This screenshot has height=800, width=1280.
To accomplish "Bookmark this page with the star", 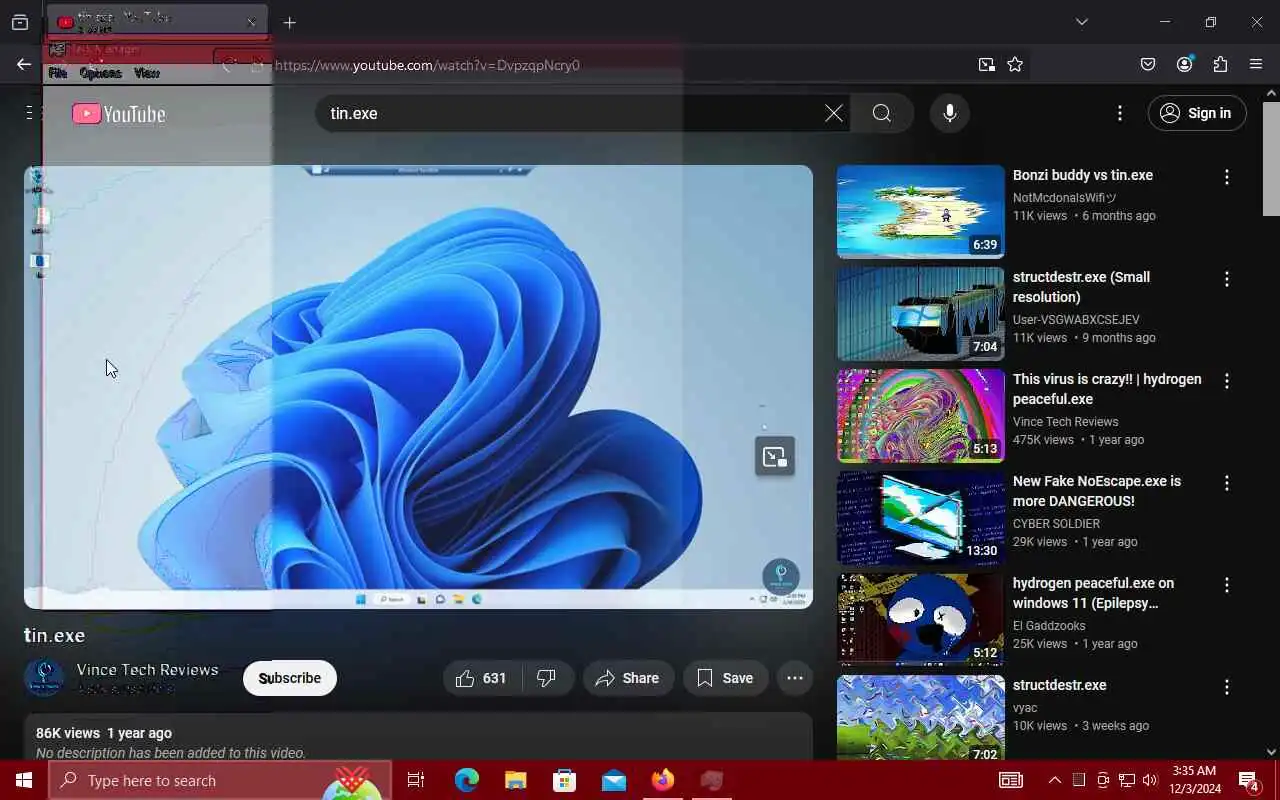I will click(x=1015, y=65).
